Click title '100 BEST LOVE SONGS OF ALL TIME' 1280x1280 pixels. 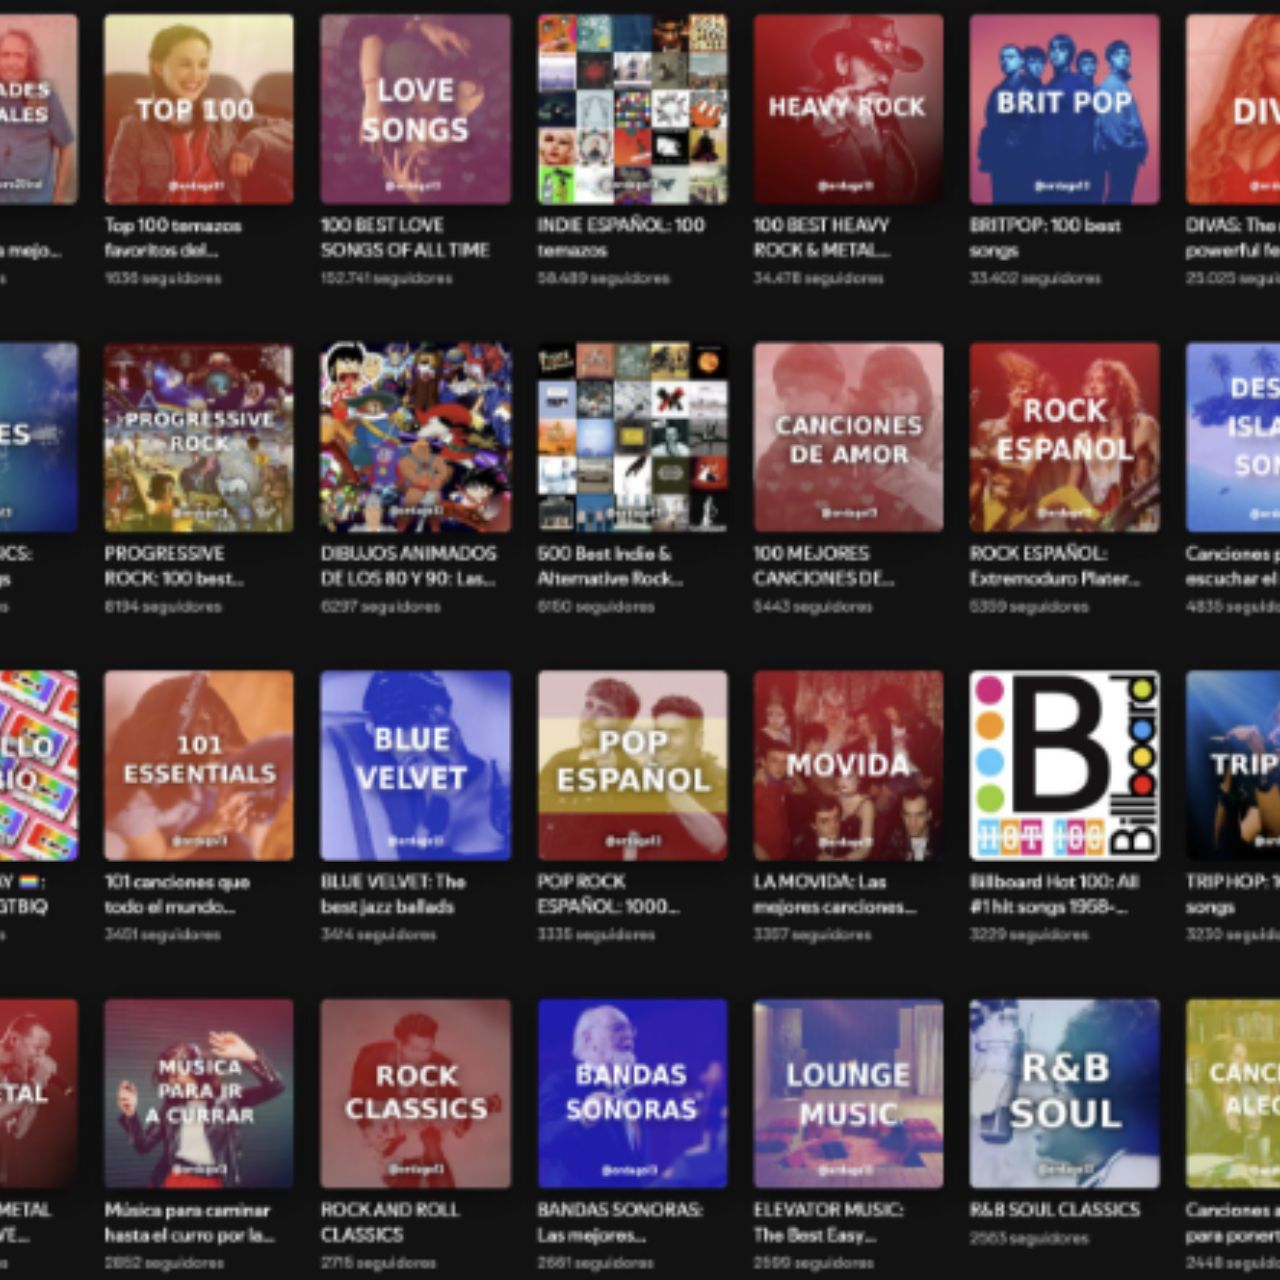[405, 238]
